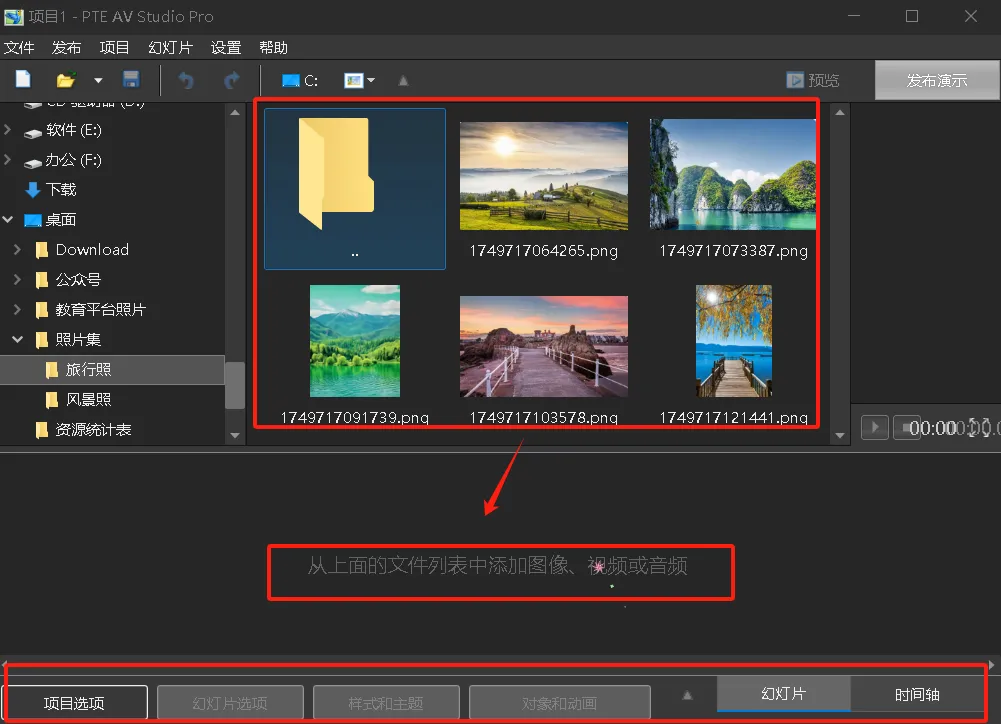1001x724 pixels.
Task: Click the folder tree vertical scrollbar thumb
Action: (x=235, y=385)
